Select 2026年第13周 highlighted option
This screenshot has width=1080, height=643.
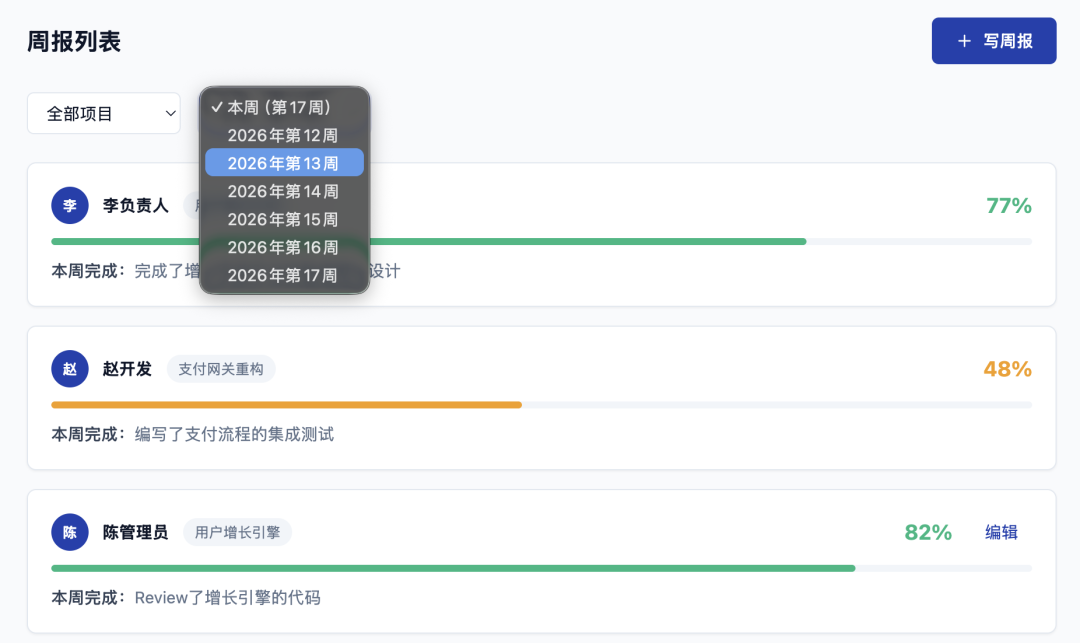284,163
